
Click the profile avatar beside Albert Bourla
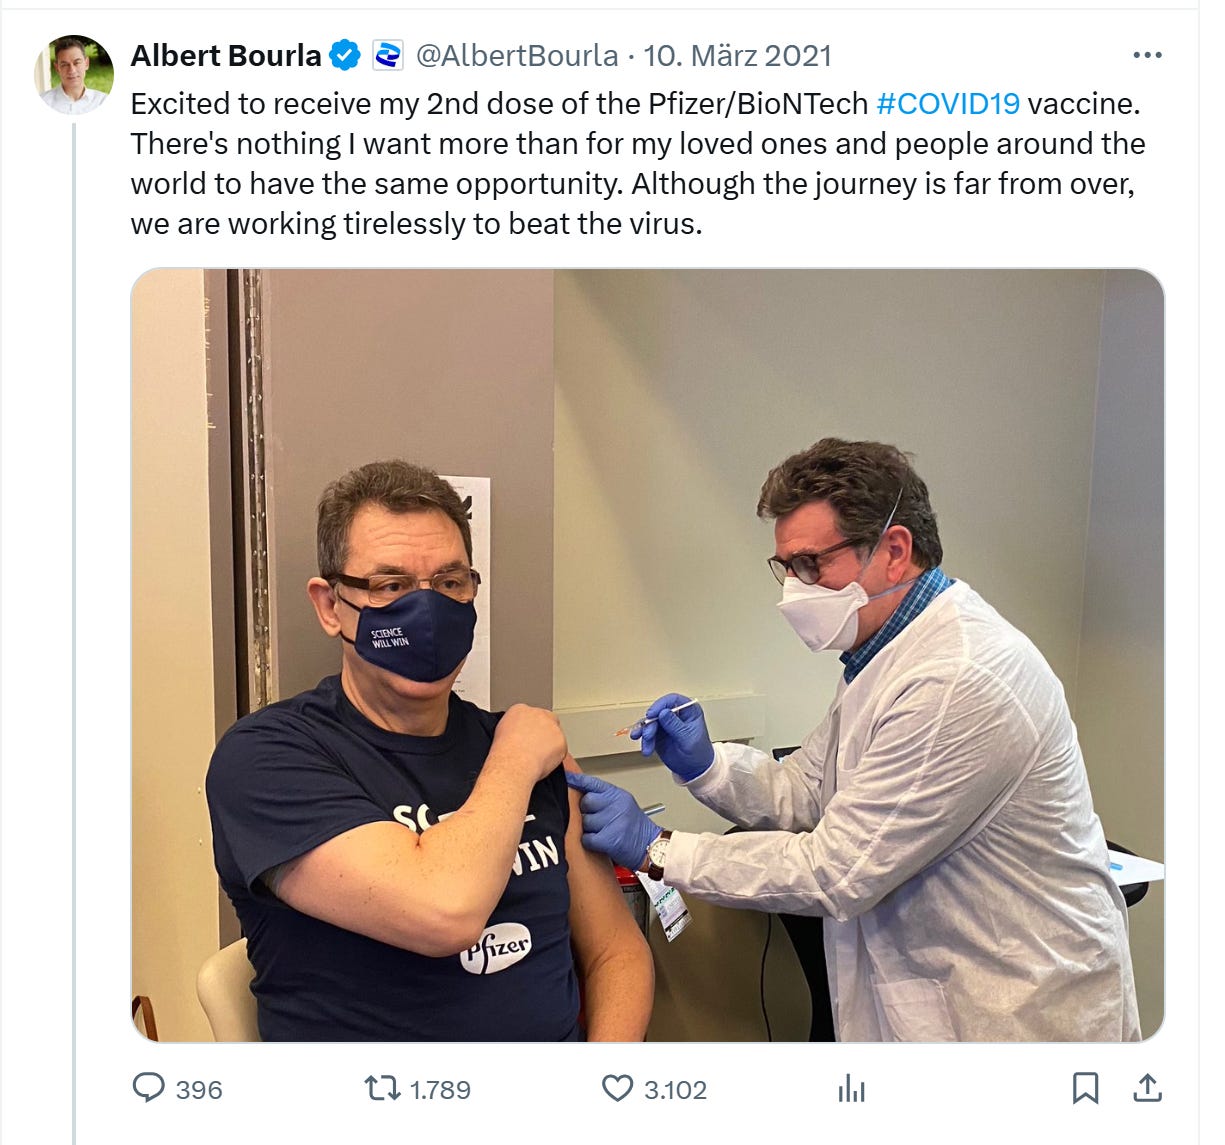74,74
